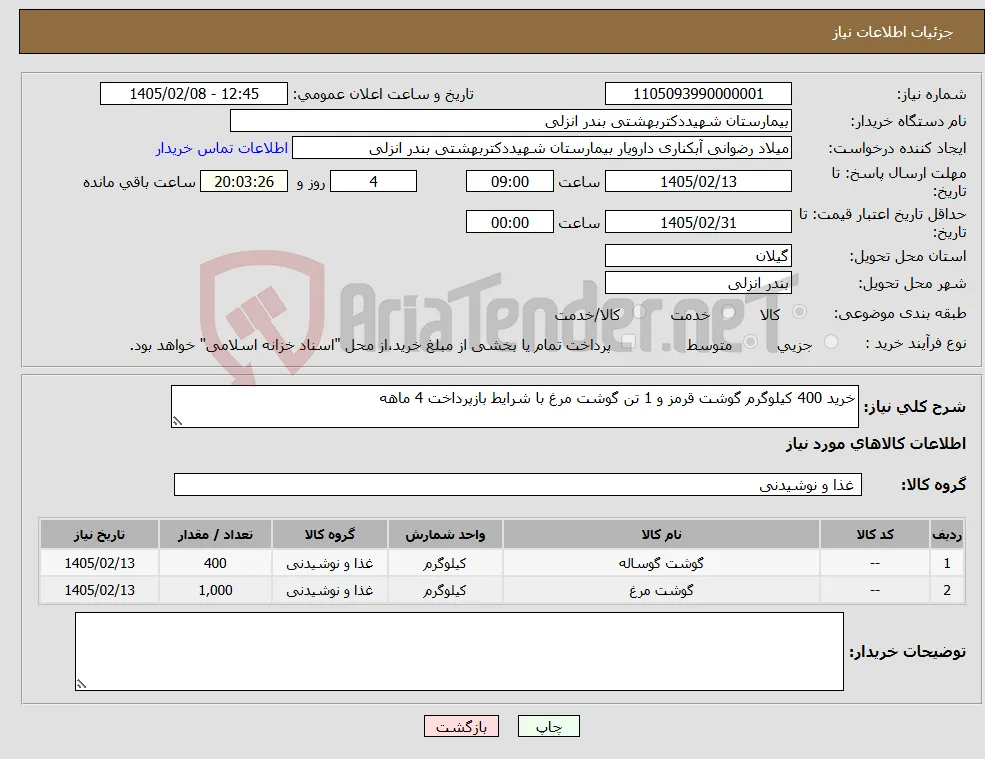Click the کد کالا column header
The width and height of the screenshot is (985, 759).
[874, 534]
